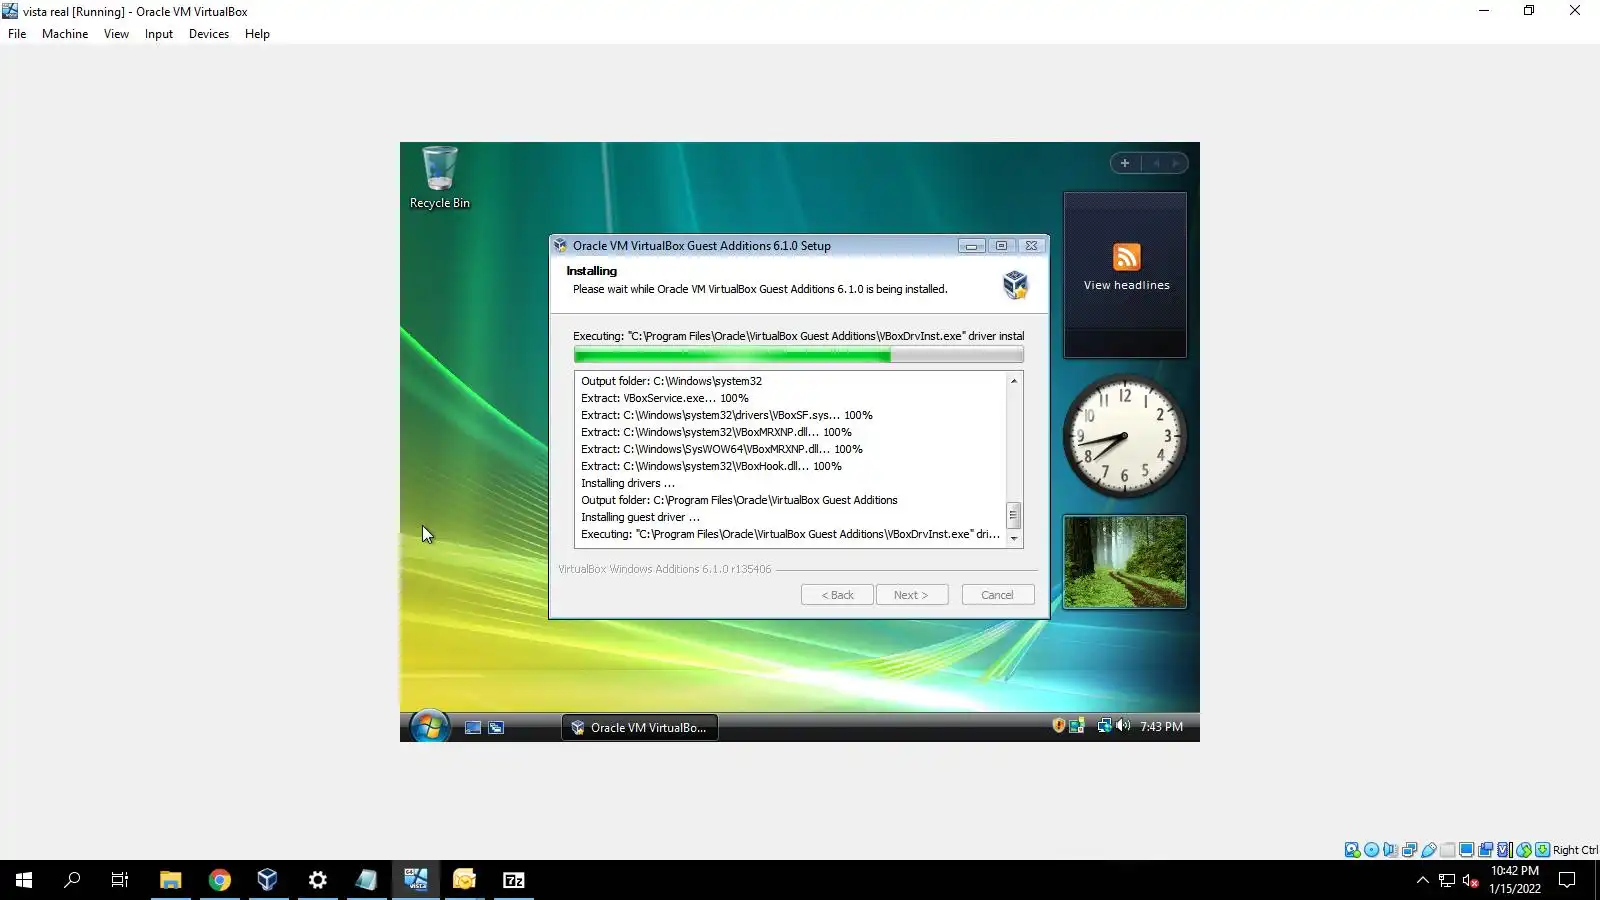Click the network adapters status icon
Image resolution: width=1600 pixels, height=900 pixels.
1409,850
